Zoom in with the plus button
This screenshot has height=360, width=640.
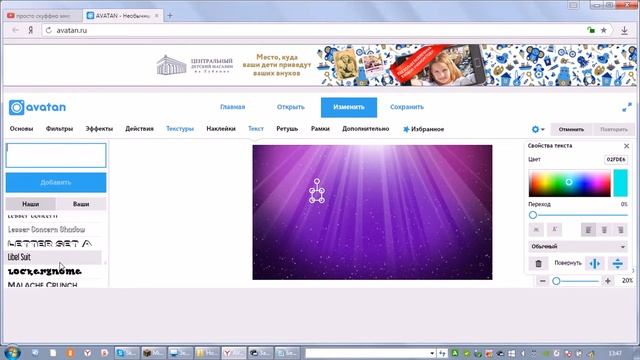608,281
